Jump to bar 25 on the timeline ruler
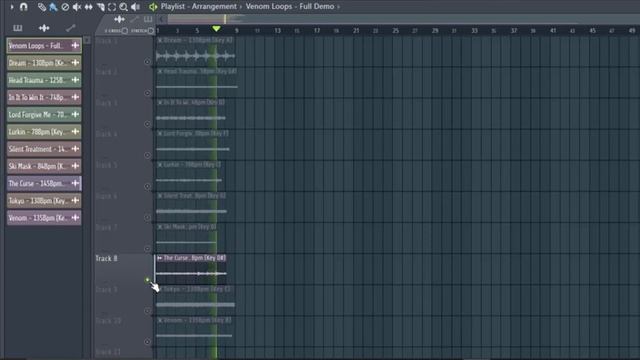Viewport: 640px width, 360px height. [396, 31]
